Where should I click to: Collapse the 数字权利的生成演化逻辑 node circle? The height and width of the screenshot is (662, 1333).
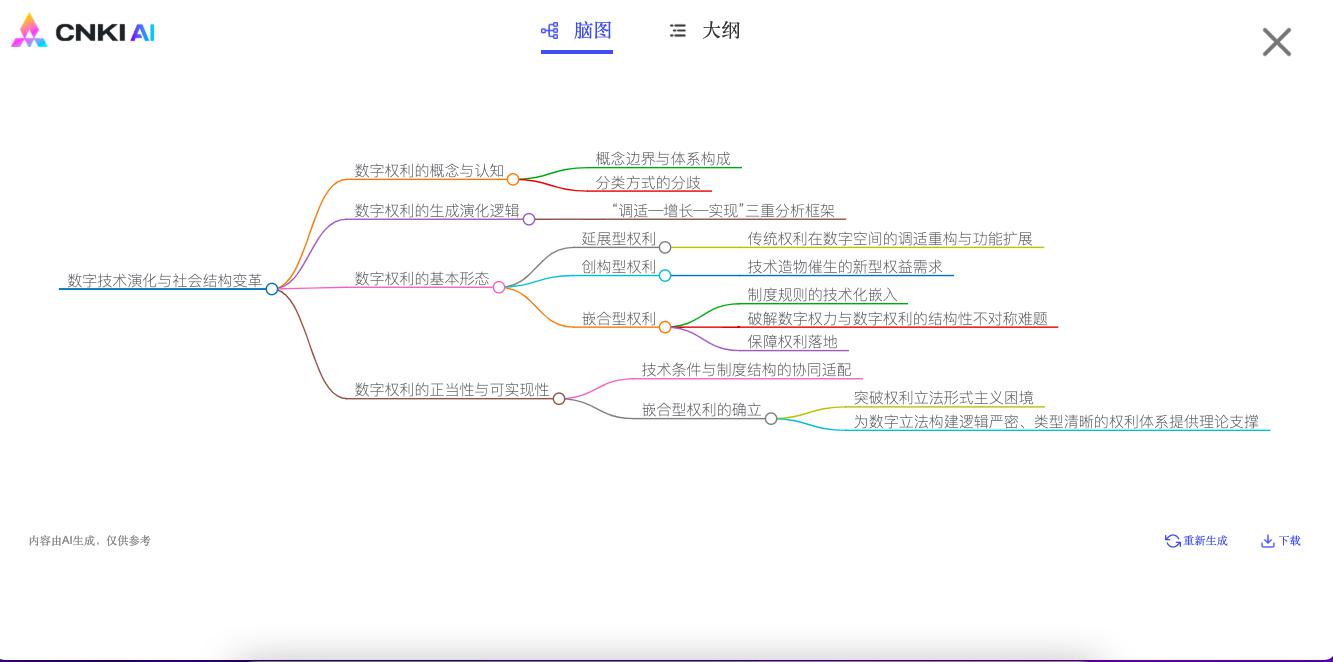(529, 219)
